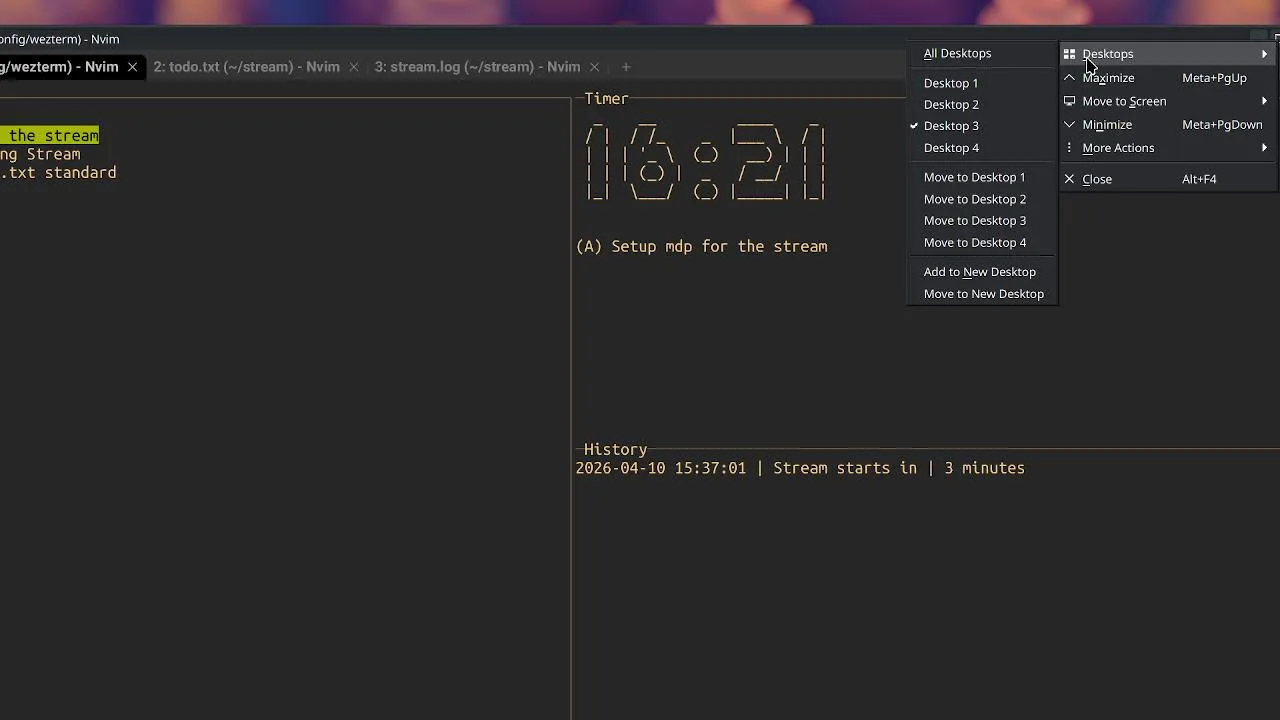Click '3 minutes' in history row

984,468
